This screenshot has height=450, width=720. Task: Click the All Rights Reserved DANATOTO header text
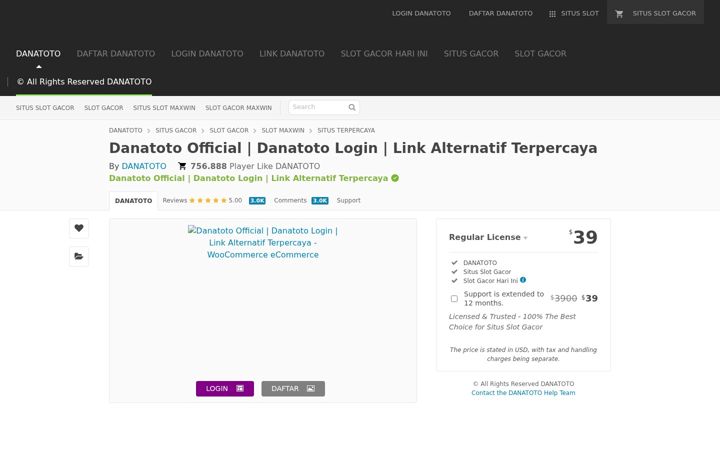click(84, 82)
